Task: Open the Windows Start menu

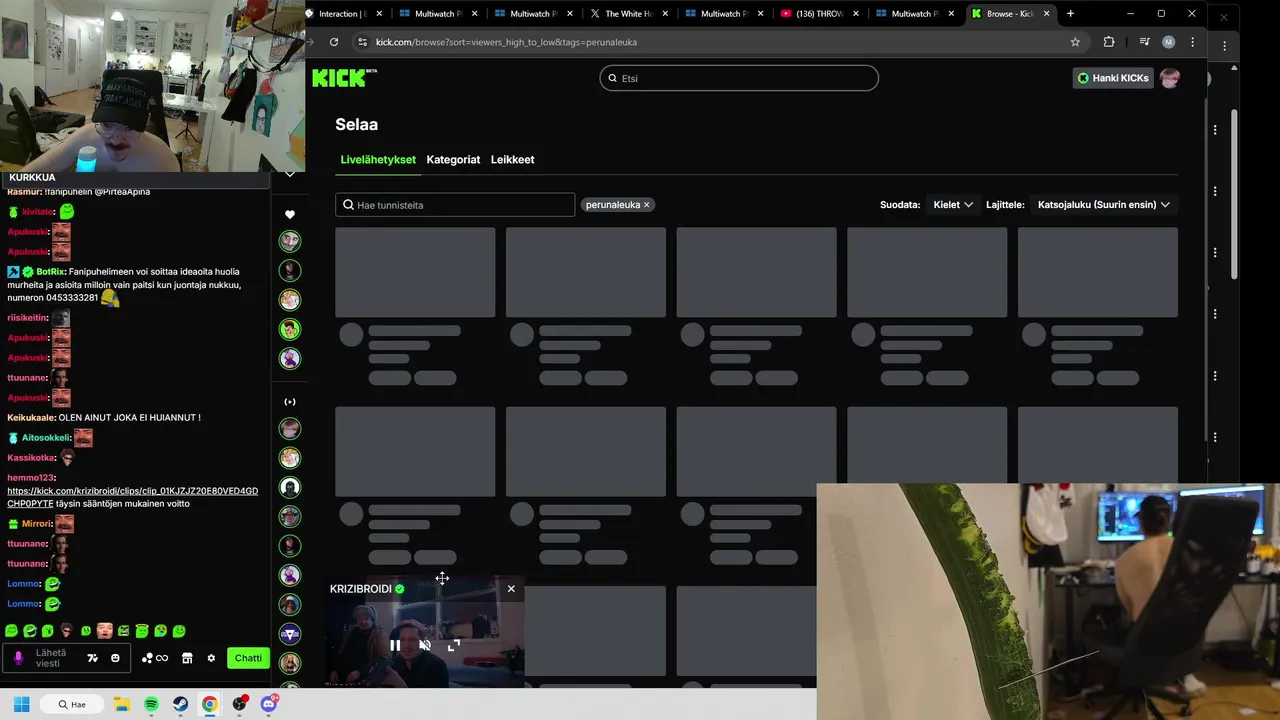Action: tap(21, 704)
